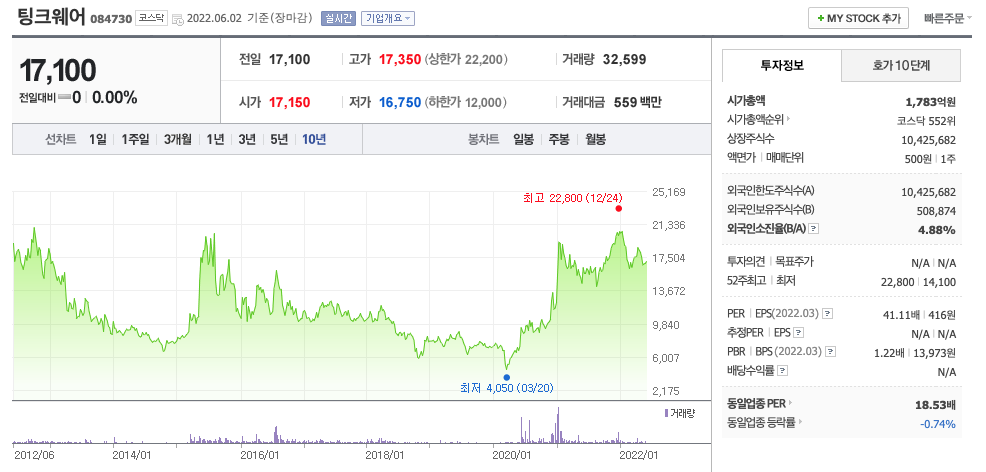The width and height of the screenshot is (986, 472).
Task: Click the 시가총액순위 link
Action: (x=755, y=119)
